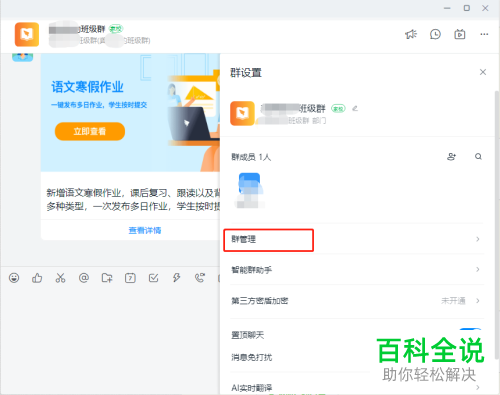Image resolution: width=500 pixels, height=395 pixels.
Task: Click the 群成员 1人 label
Action: point(251,157)
